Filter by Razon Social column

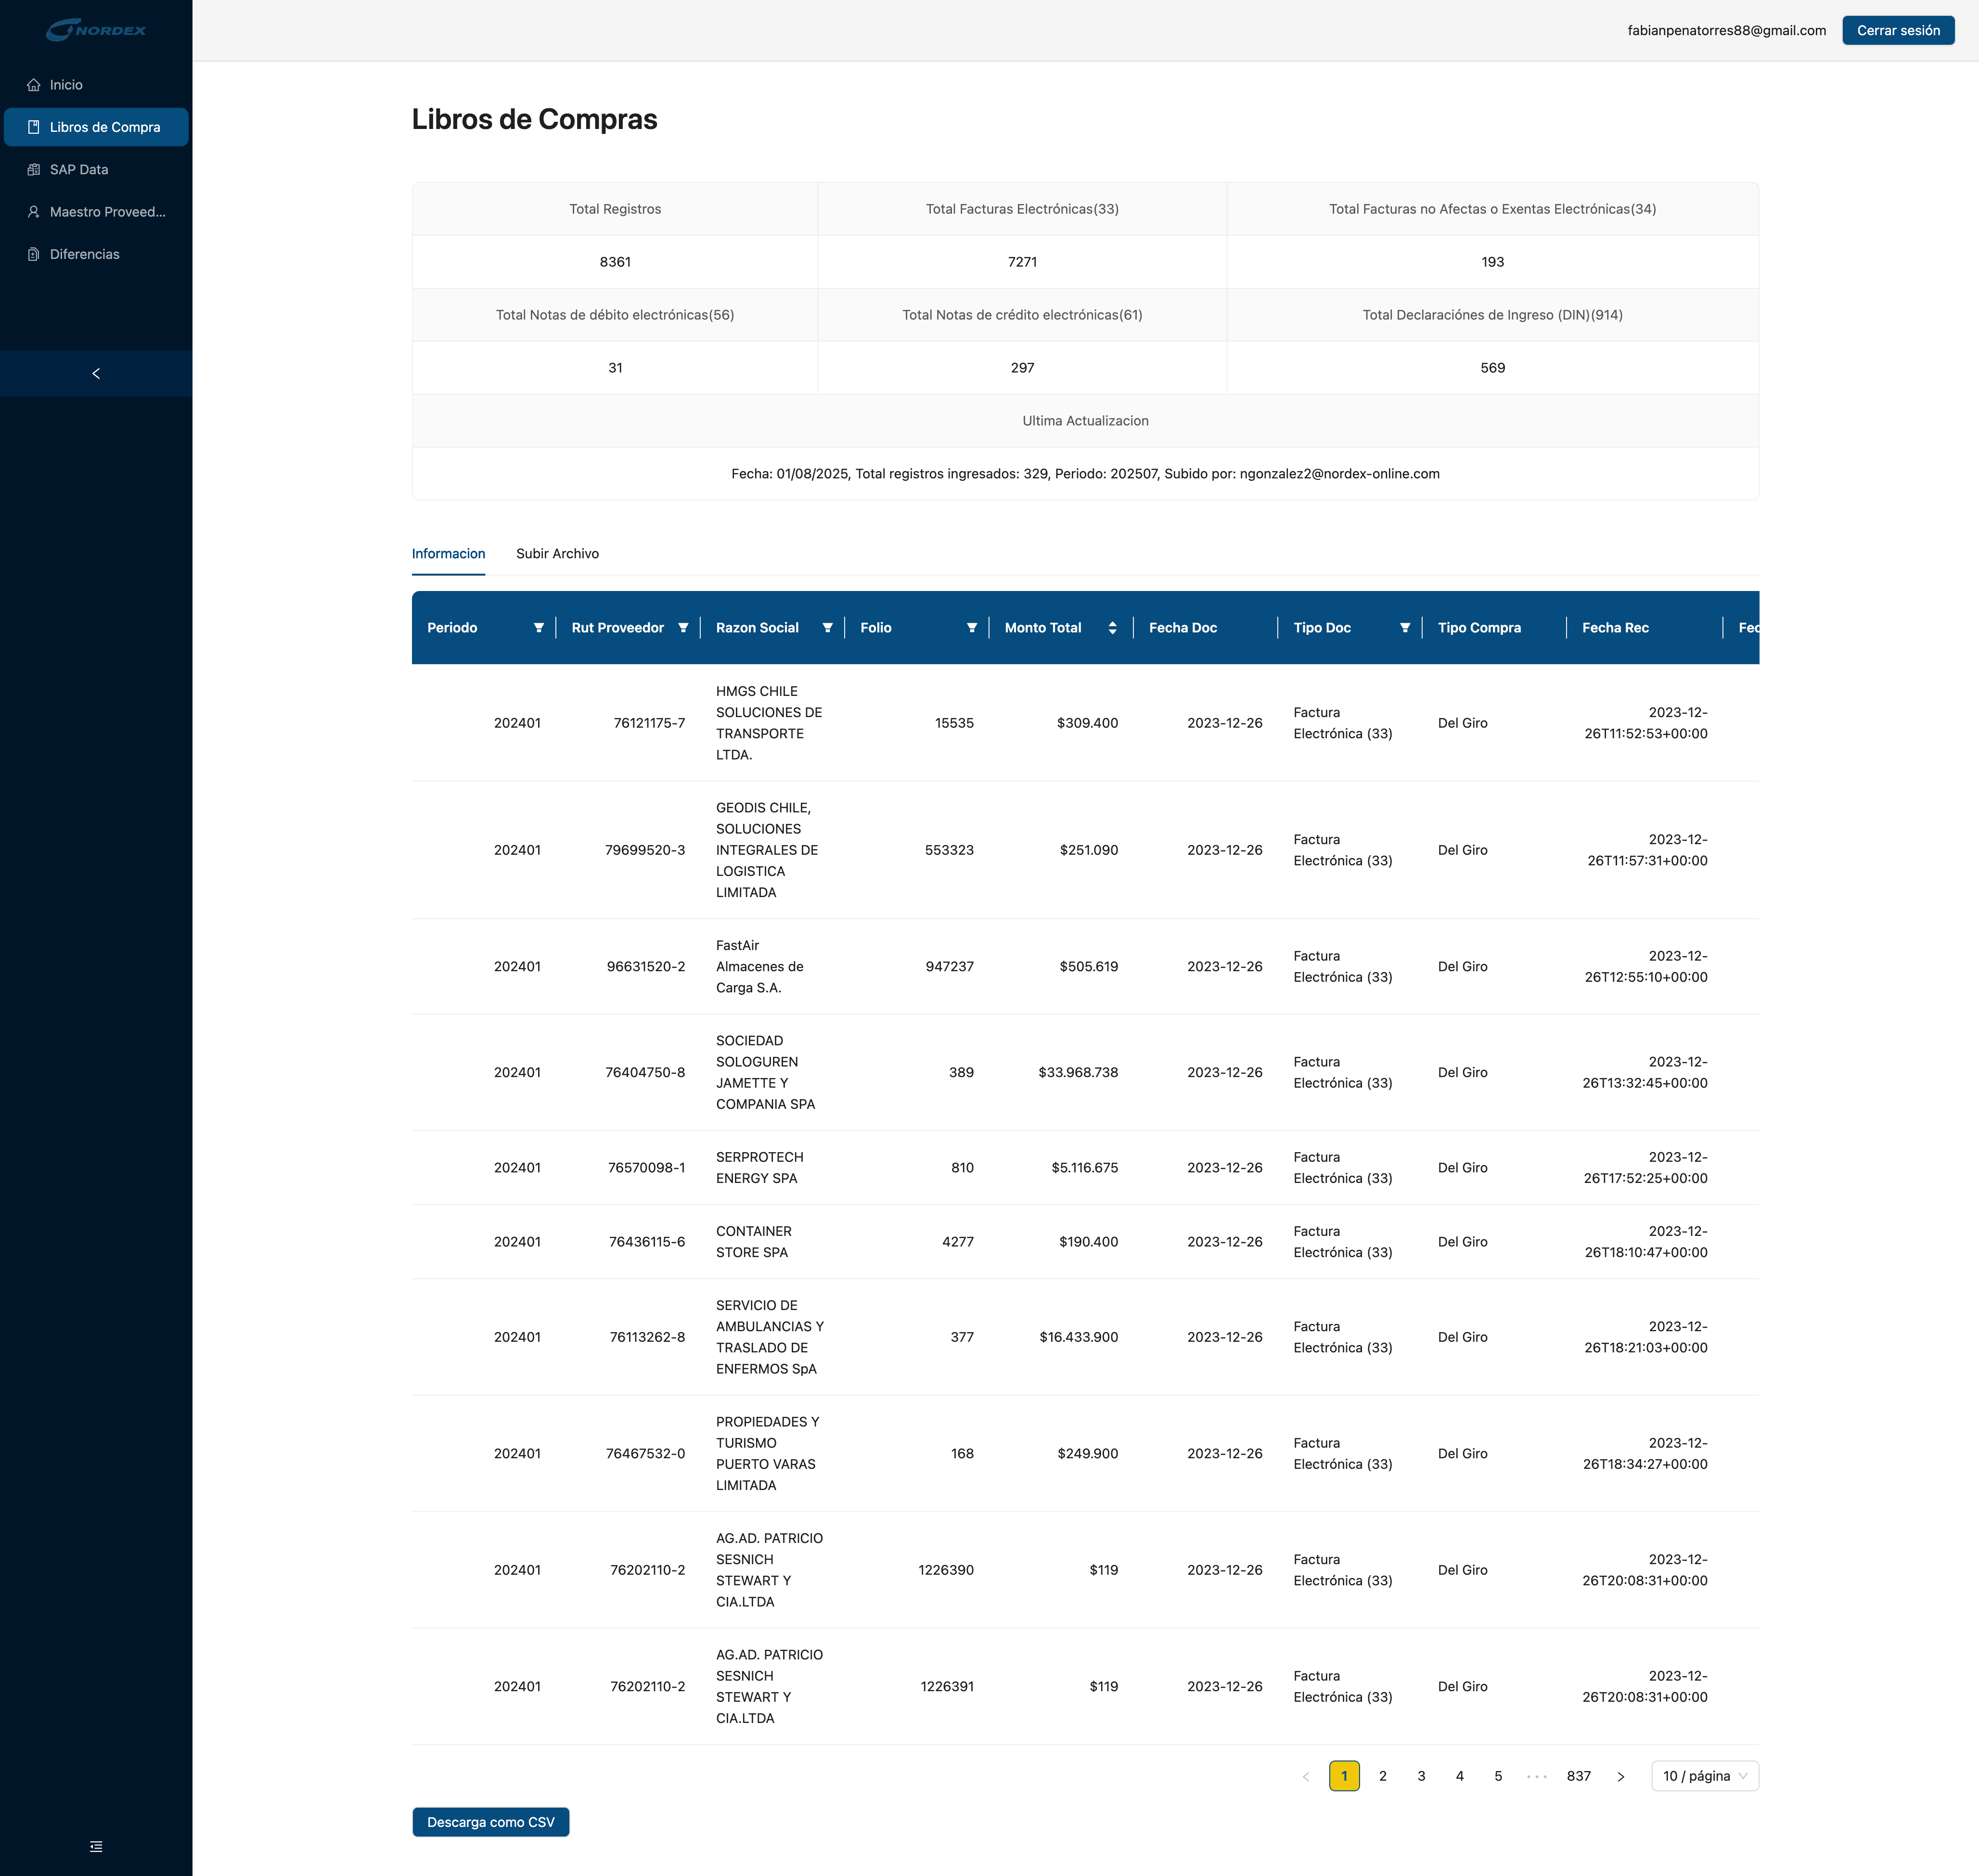pos(827,628)
